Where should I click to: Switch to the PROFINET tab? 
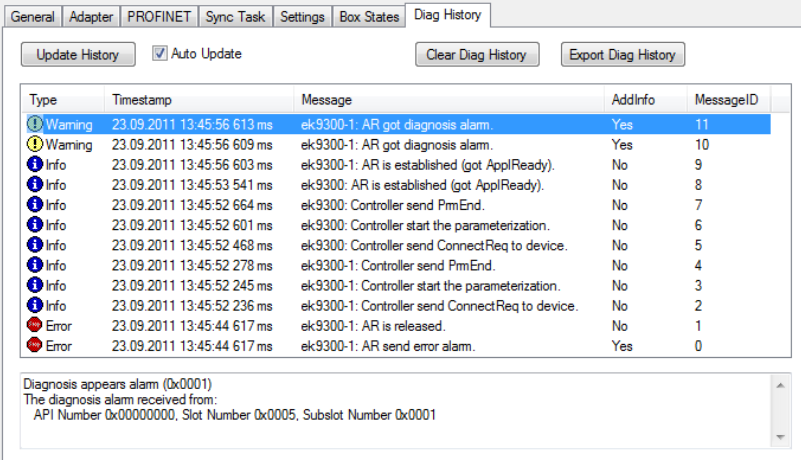[x=159, y=17]
